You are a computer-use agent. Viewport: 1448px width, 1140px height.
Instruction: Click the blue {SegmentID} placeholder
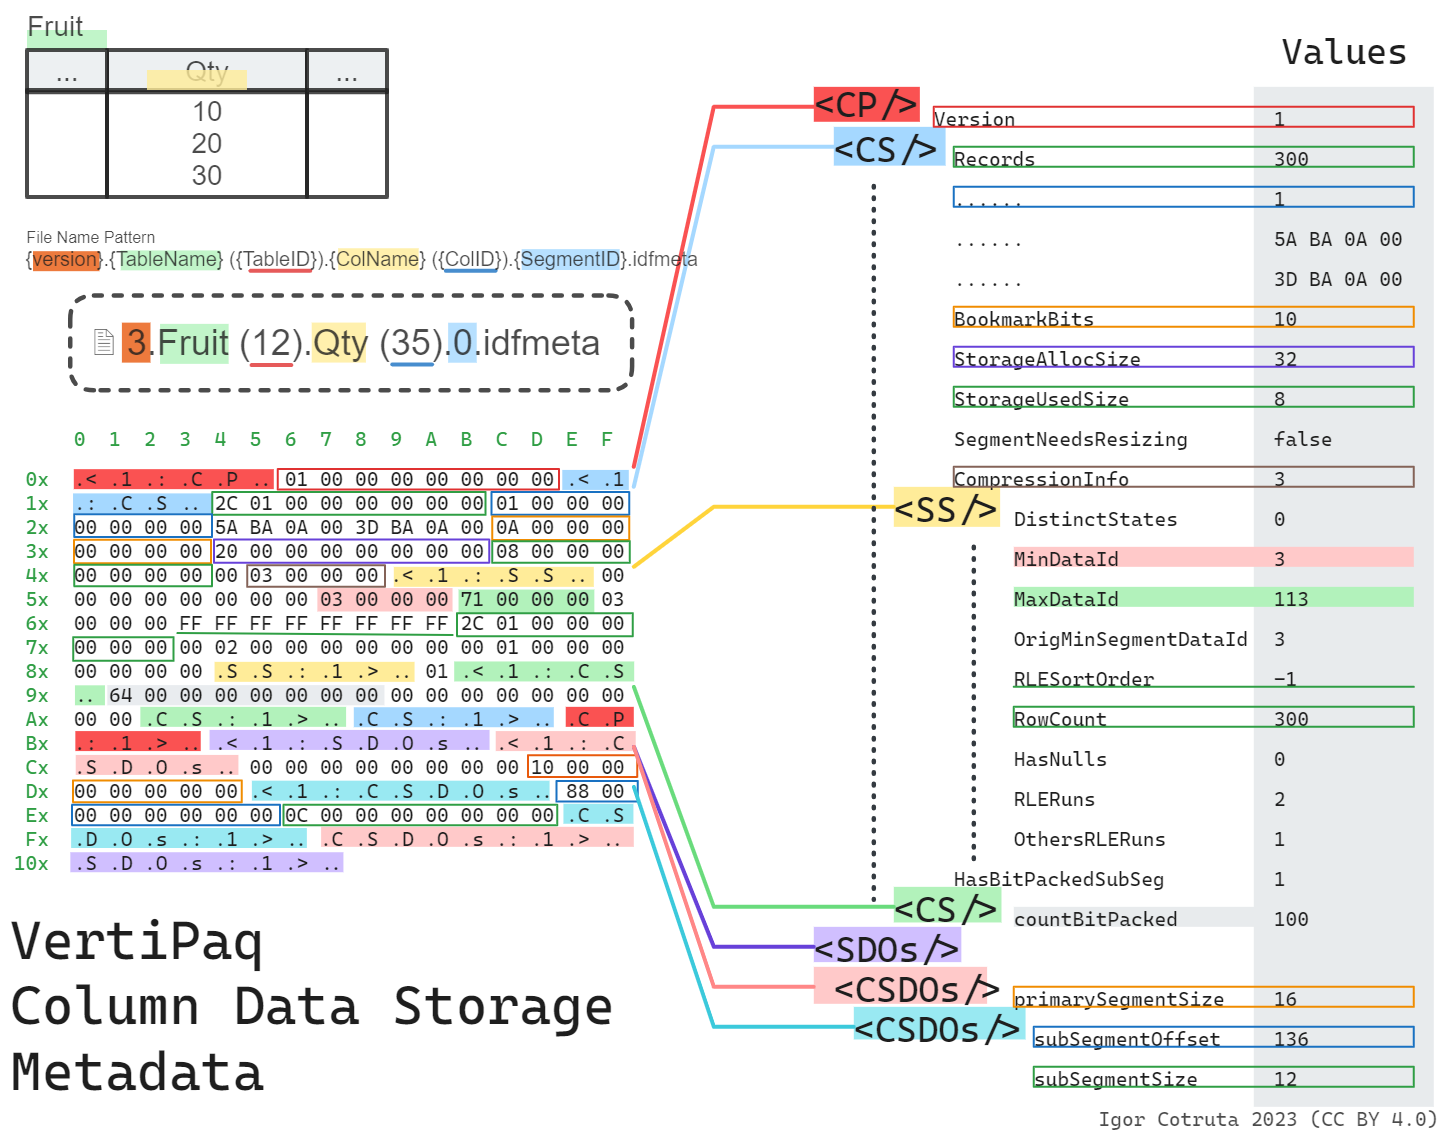570,260
